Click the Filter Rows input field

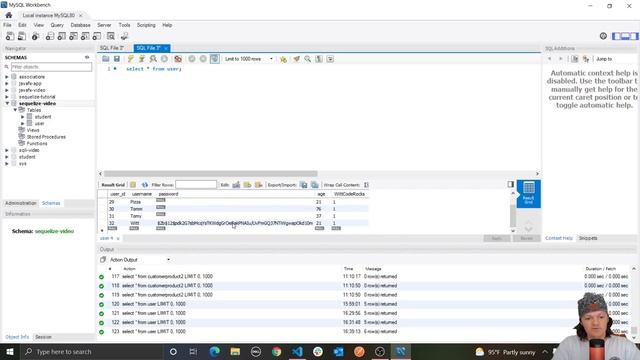196,185
